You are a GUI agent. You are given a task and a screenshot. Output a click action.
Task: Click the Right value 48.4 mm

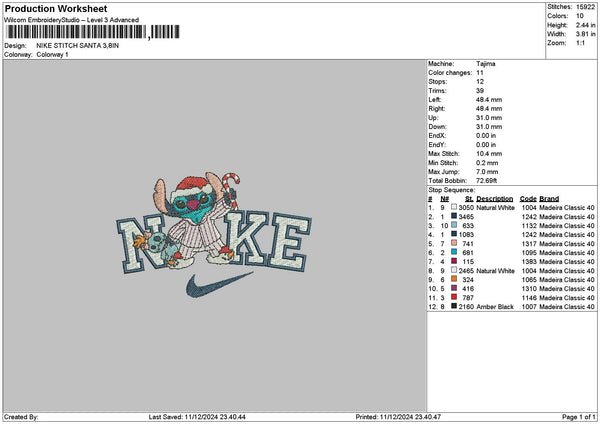[x=489, y=109]
